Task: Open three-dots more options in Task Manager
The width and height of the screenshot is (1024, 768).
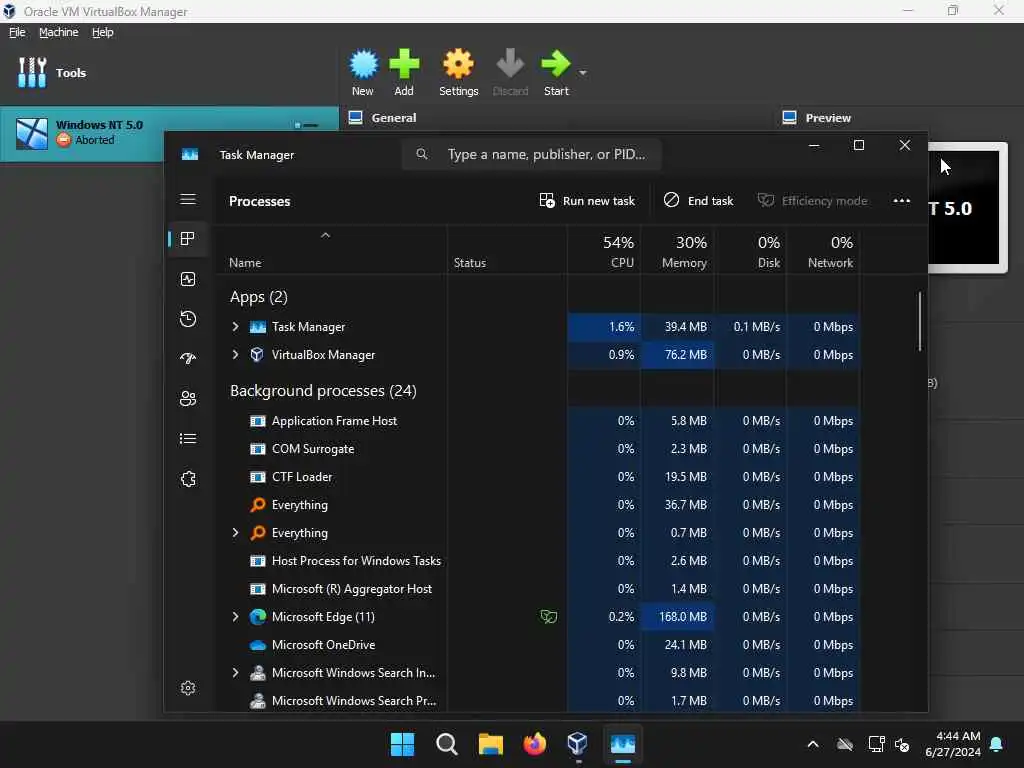Action: [902, 200]
